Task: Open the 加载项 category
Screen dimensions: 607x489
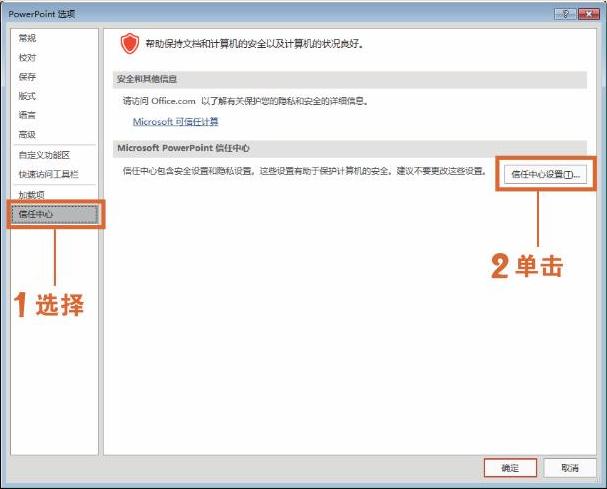Action: (x=32, y=195)
